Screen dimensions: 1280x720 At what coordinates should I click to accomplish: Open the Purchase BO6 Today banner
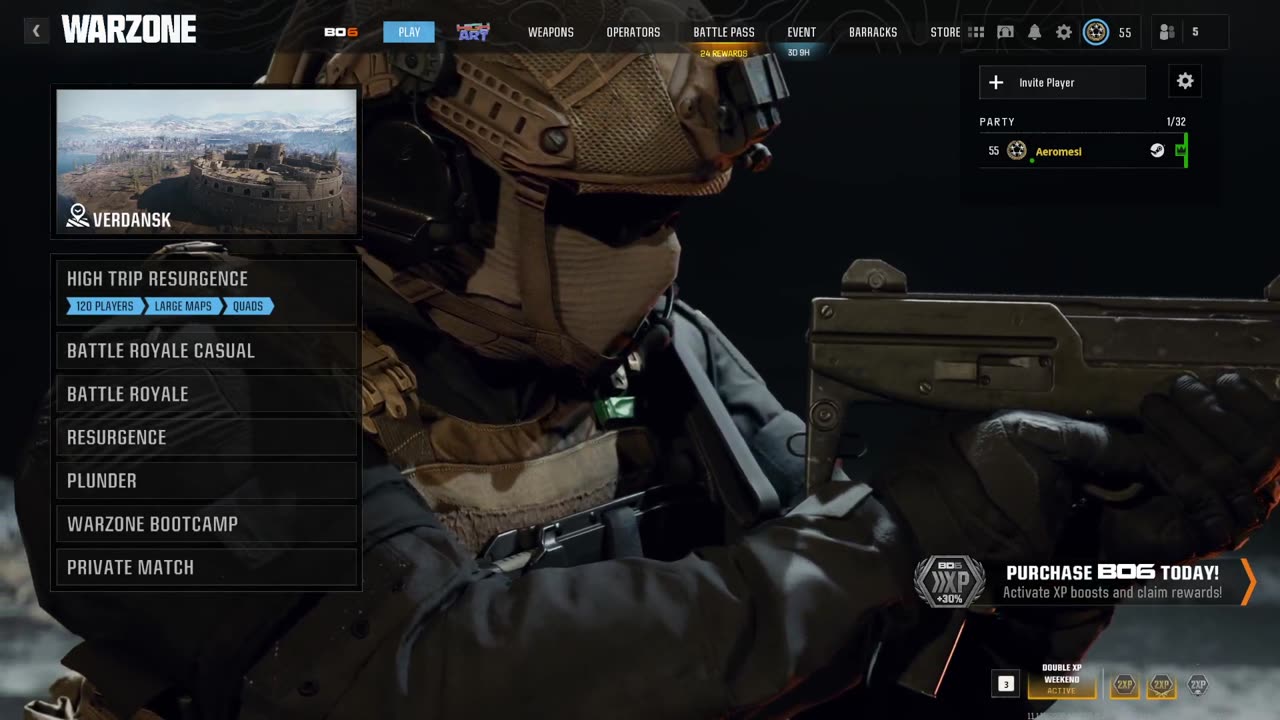click(1085, 582)
